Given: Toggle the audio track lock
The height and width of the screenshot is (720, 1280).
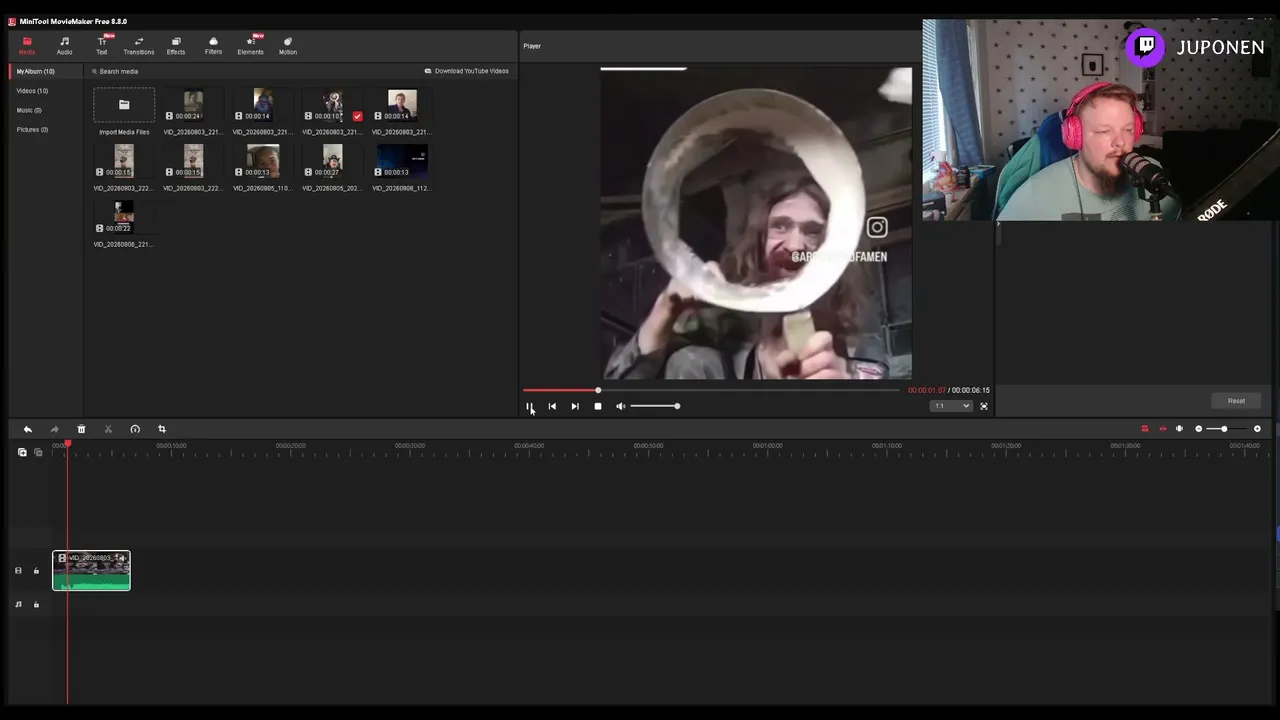Looking at the screenshot, I should [36, 604].
